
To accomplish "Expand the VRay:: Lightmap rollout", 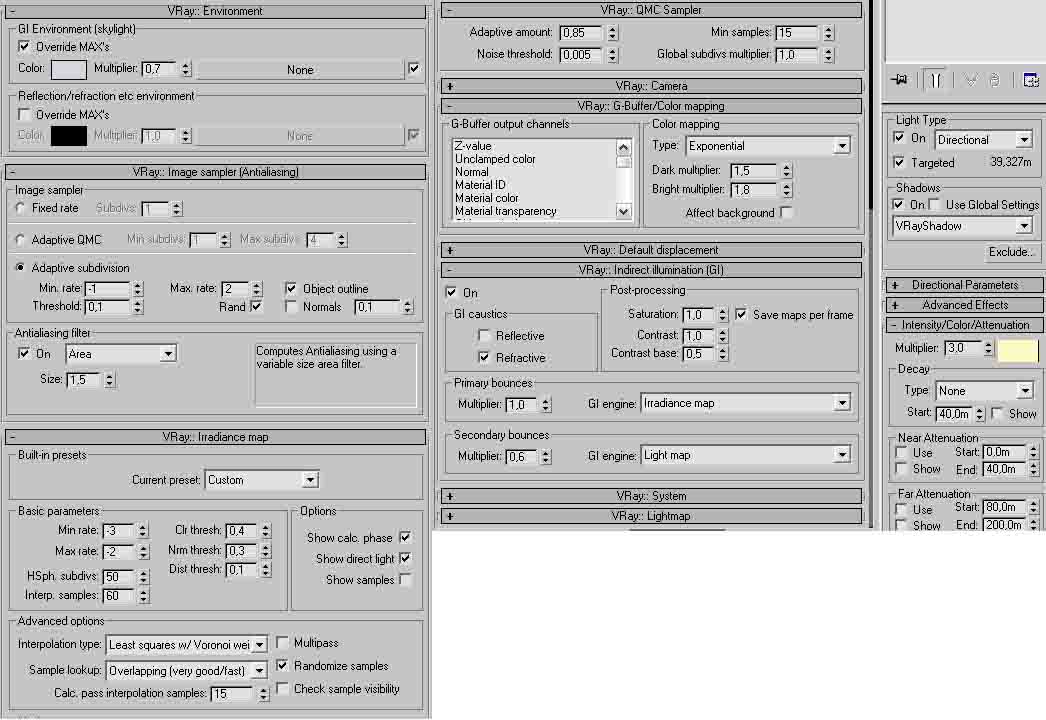I will 651,516.
